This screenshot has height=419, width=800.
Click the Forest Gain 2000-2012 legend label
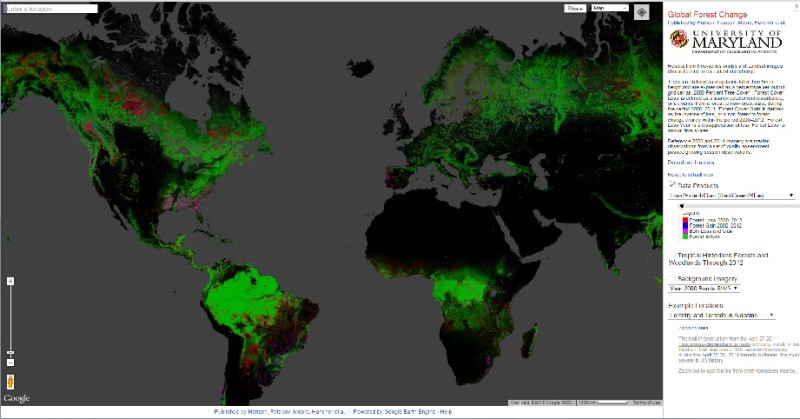coord(715,226)
